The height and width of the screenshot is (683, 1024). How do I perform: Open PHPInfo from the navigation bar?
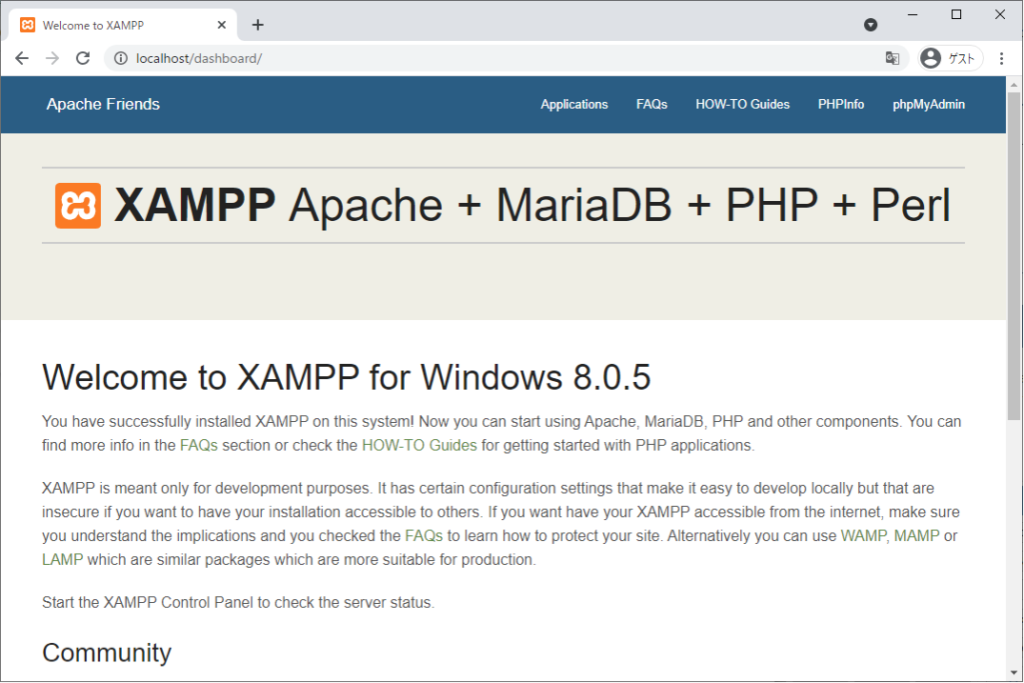pyautogui.click(x=840, y=104)
